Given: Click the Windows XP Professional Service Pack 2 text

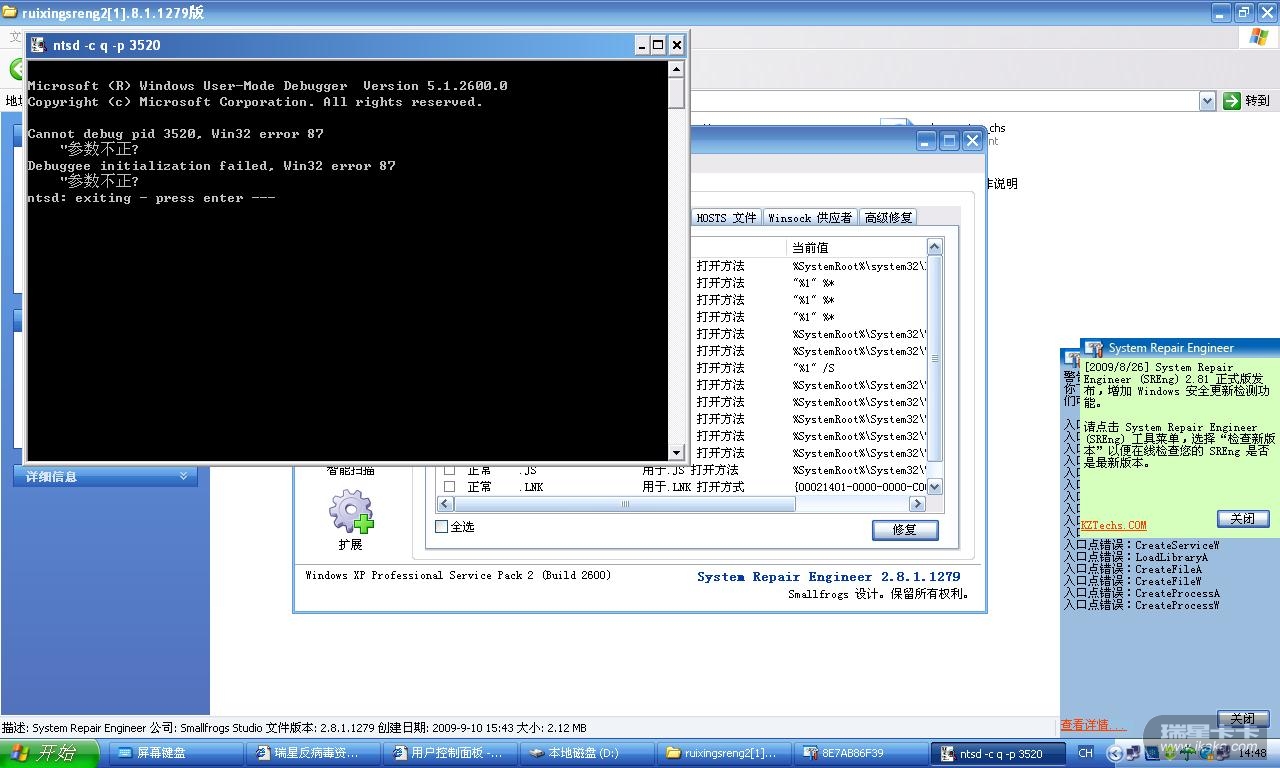Looking at the screenshot, I should pos(458,575).
